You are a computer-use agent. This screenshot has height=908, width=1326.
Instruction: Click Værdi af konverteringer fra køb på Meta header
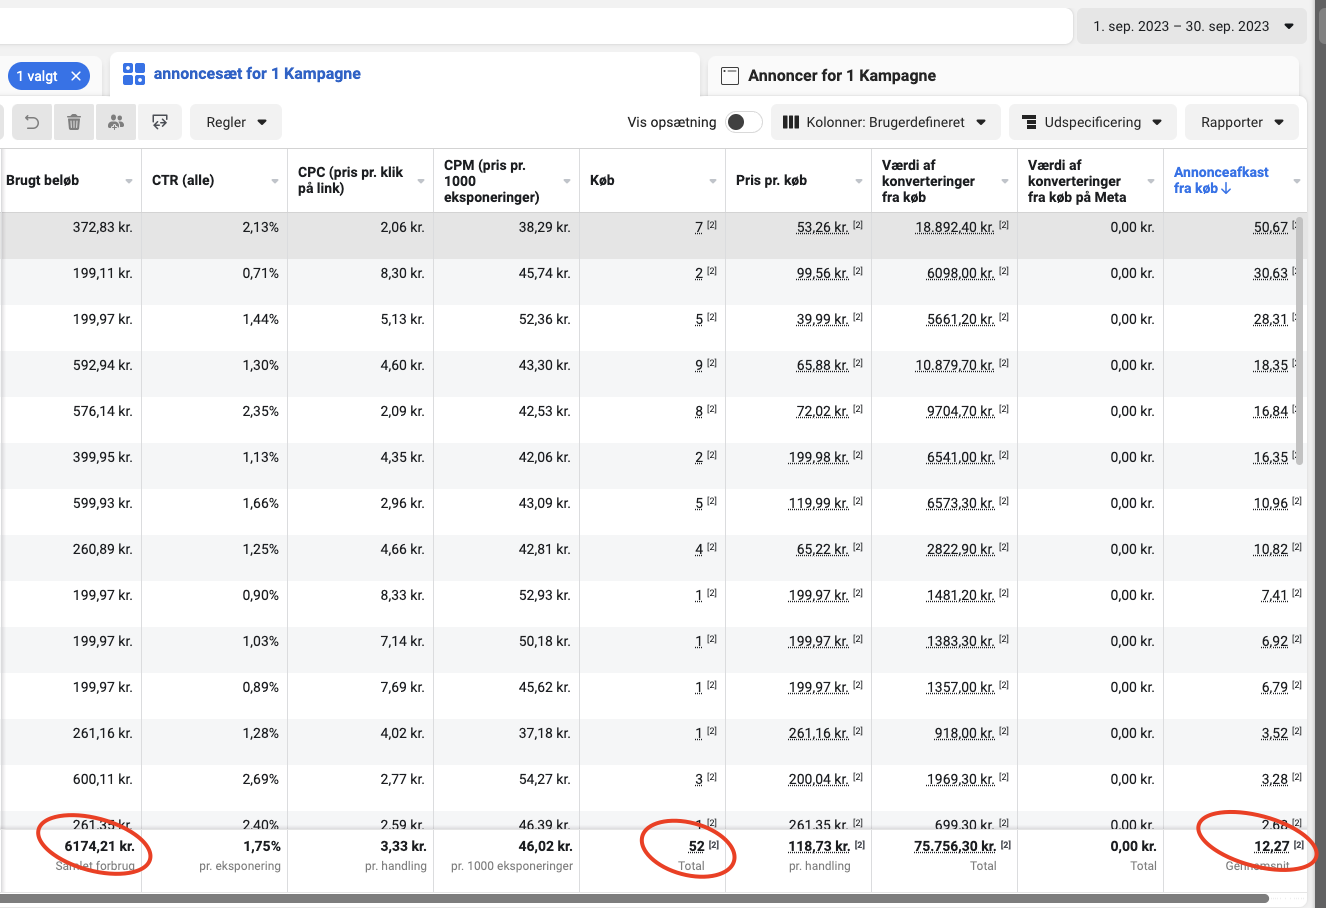coord(1077,181)
